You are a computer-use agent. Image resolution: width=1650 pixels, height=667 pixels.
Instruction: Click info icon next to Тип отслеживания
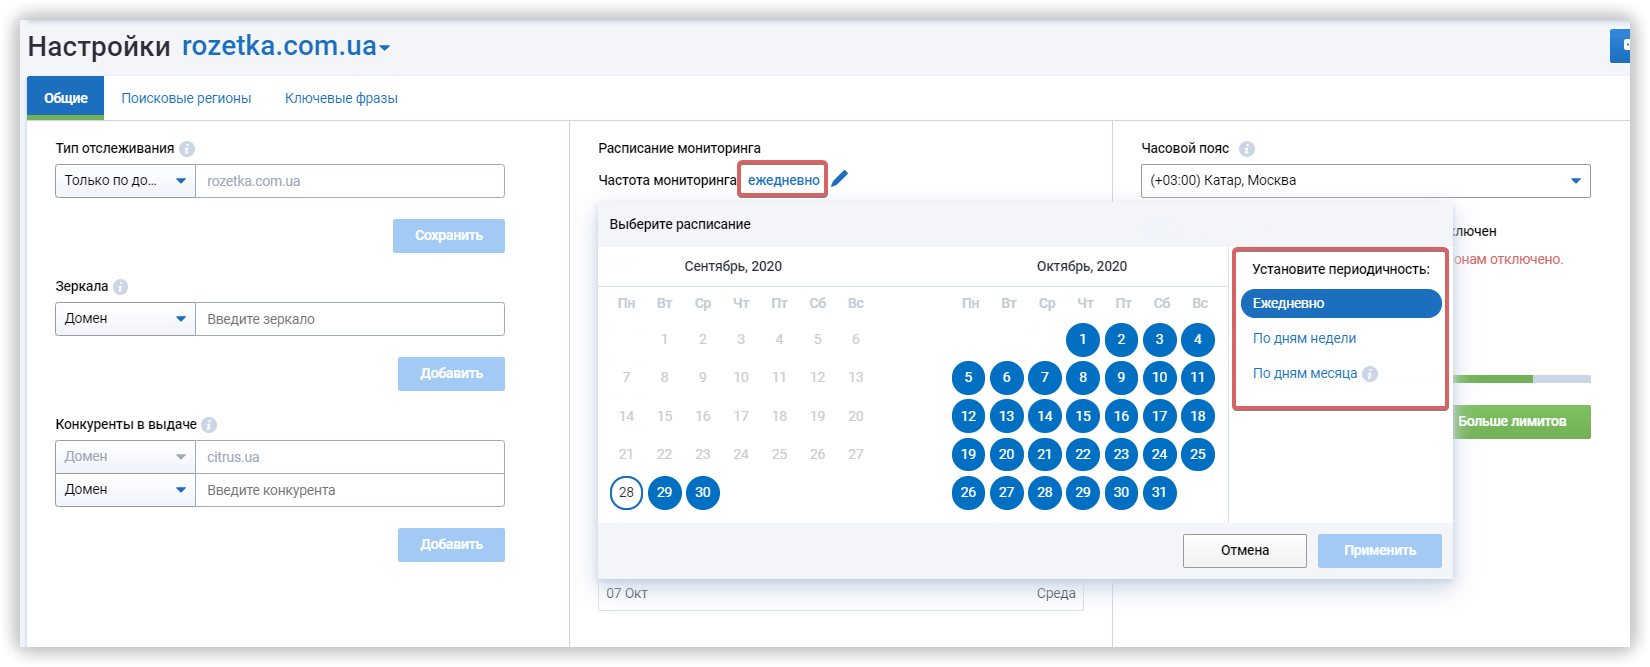tap(187, 149)
